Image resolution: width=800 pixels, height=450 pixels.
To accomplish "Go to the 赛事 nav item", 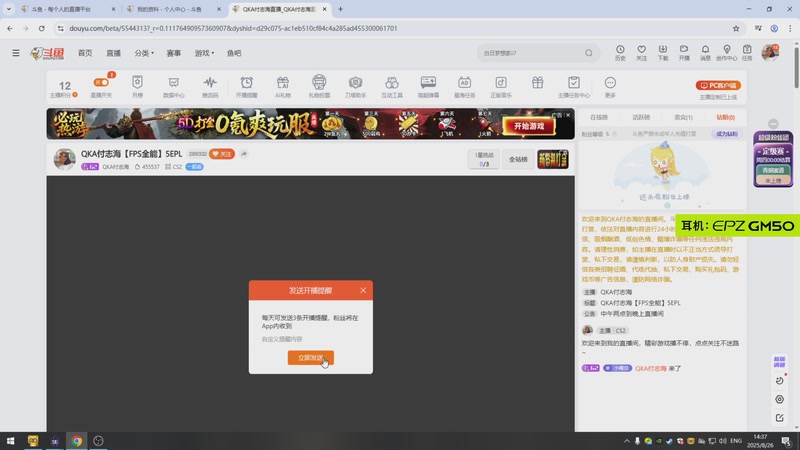I will pyautogui.click(x=173, y=53).
